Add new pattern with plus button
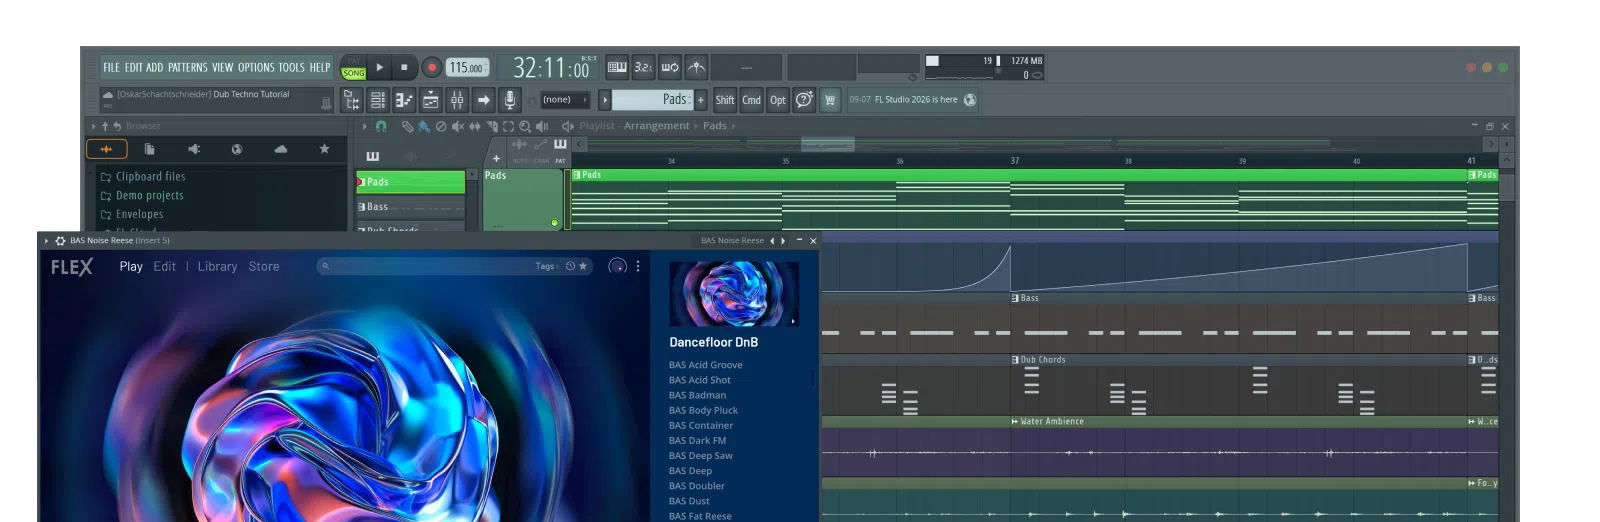1600x522 pixels. (x=701, y=100)
